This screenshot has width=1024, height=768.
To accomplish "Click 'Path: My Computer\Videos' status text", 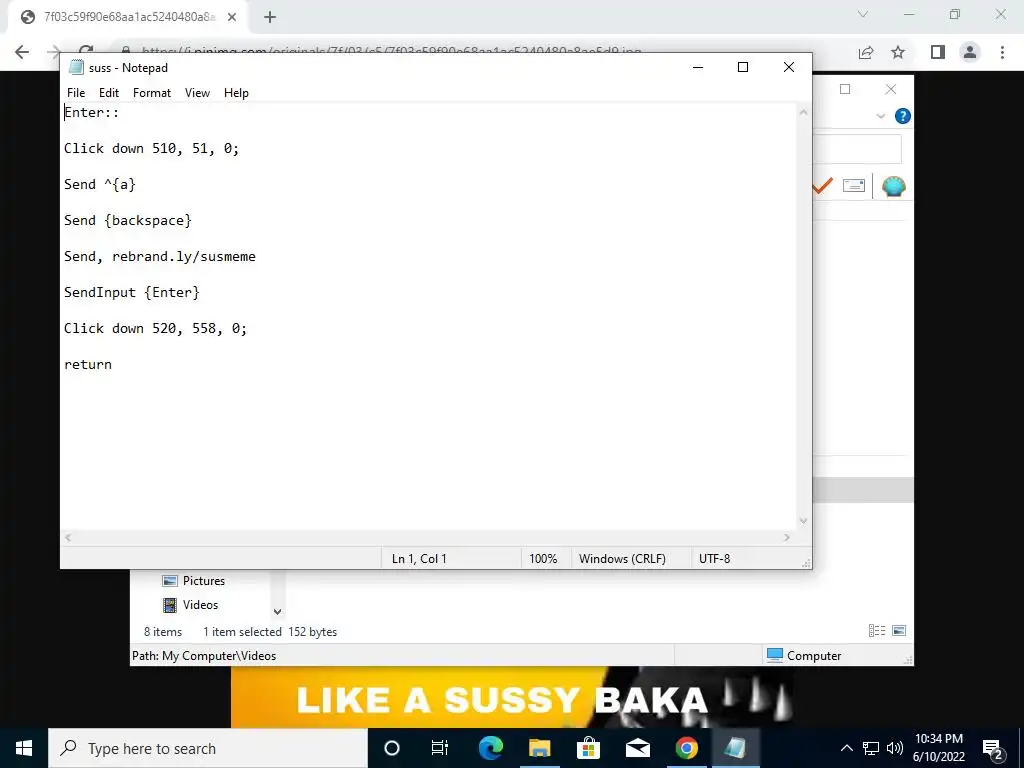I will click(x=204, y=656).
